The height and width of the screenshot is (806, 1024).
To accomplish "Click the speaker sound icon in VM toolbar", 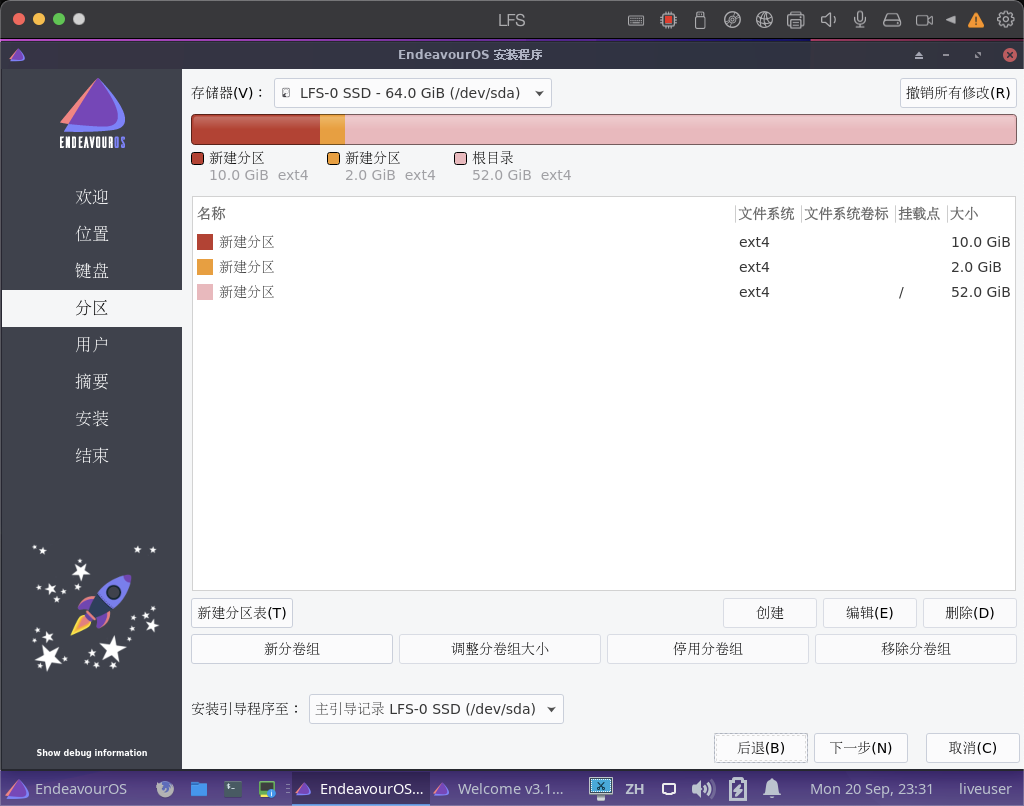I will coord(828,20).
